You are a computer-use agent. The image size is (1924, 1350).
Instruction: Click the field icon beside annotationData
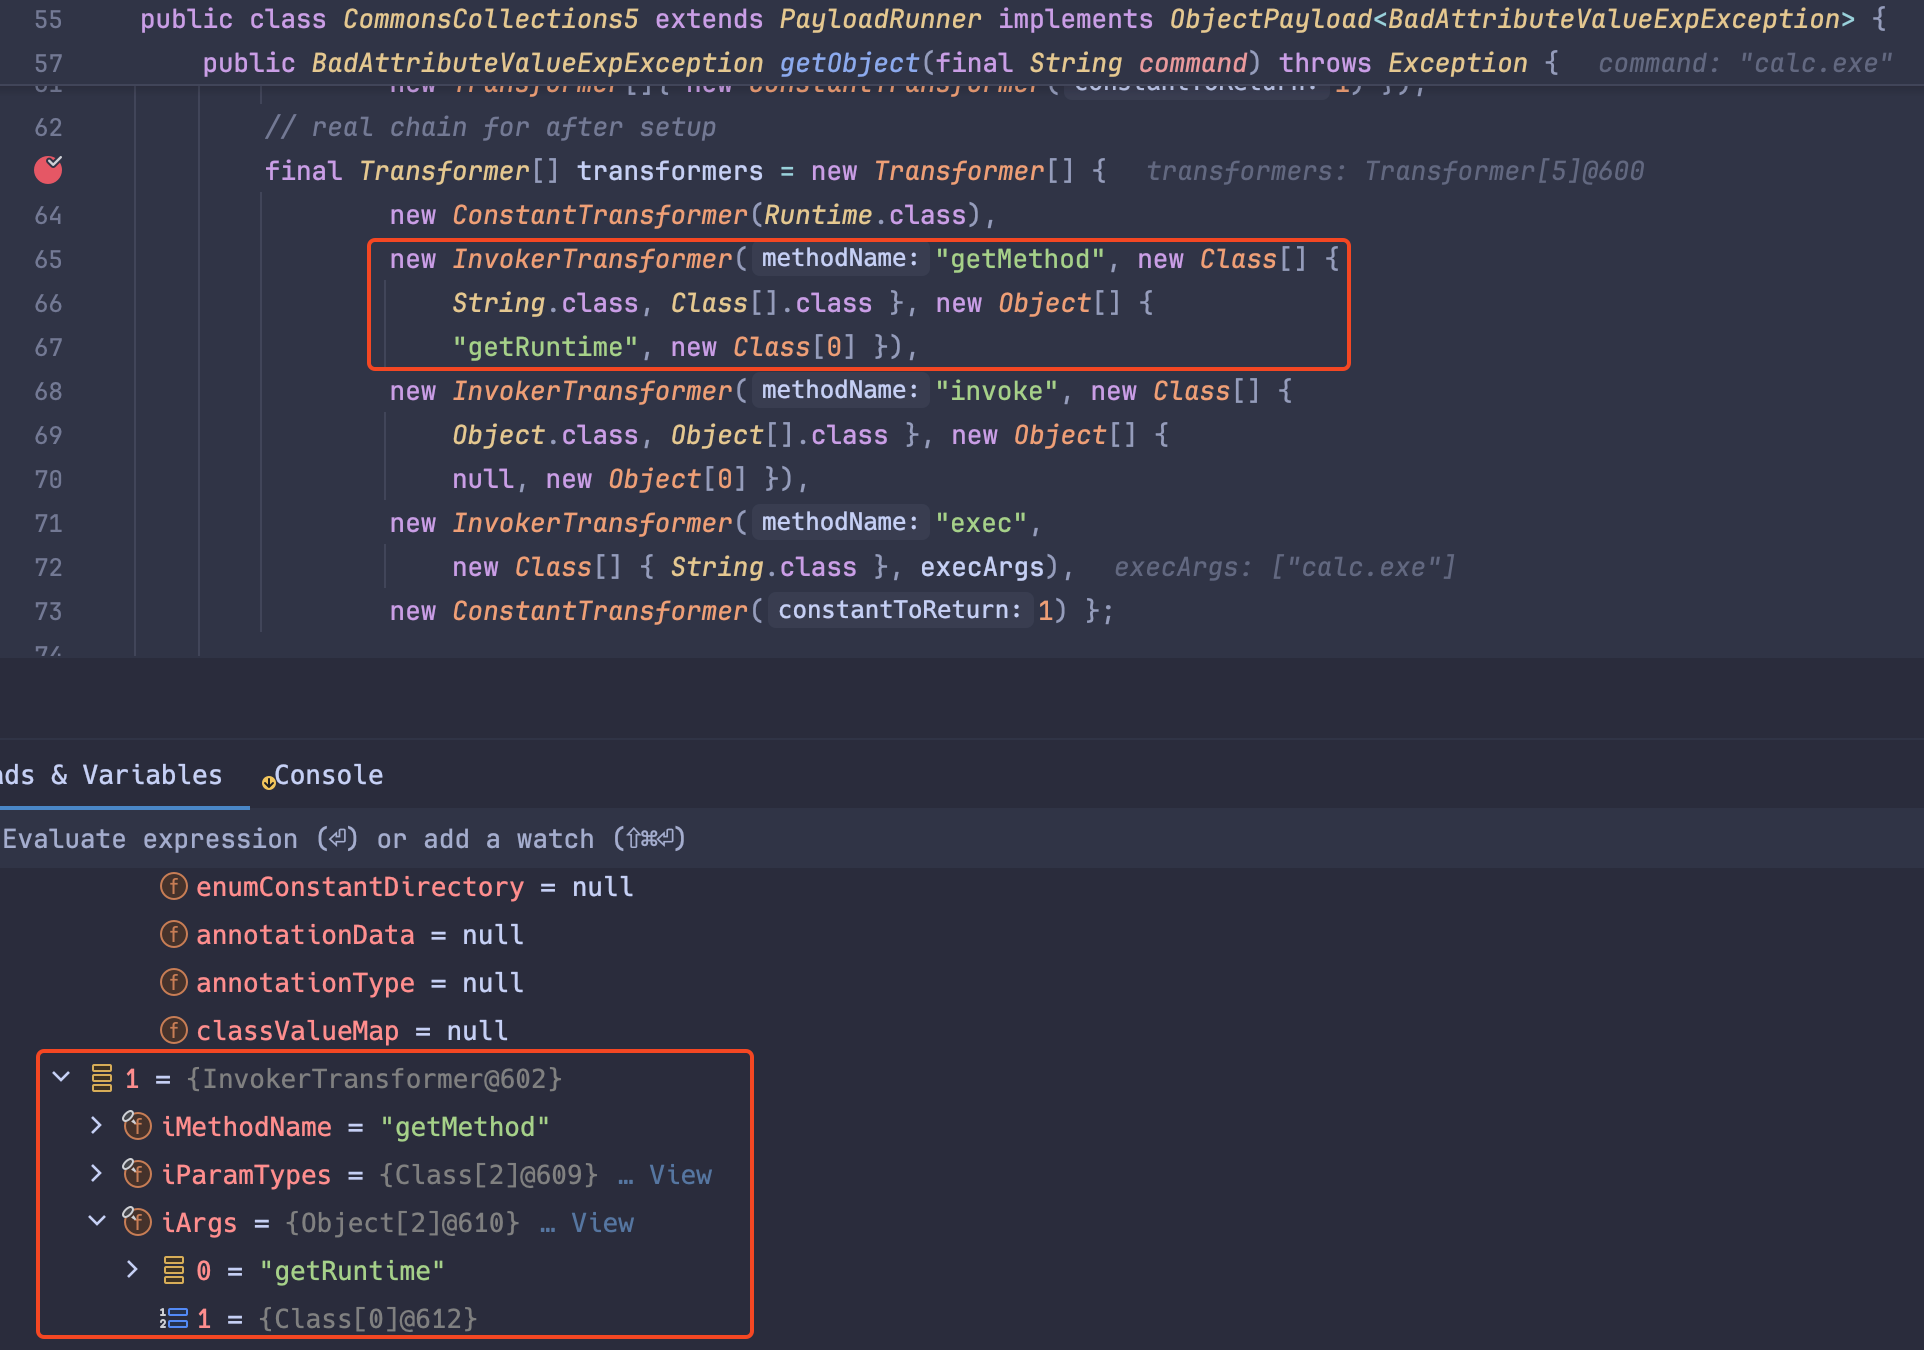(172, 934)
